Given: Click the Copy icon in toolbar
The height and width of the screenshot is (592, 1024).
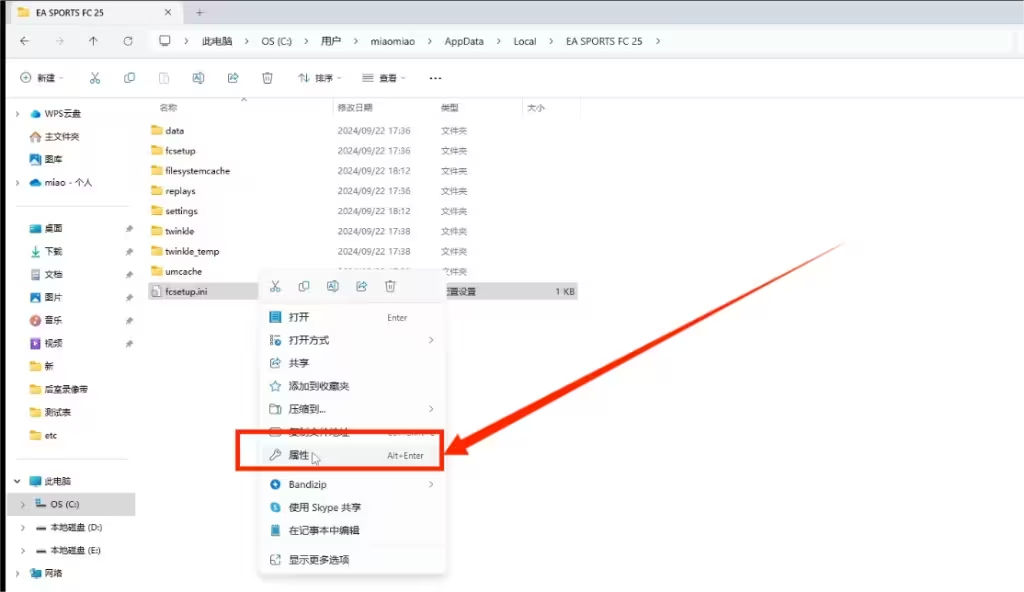Looking at the screenshot, I should pos(129,78).
